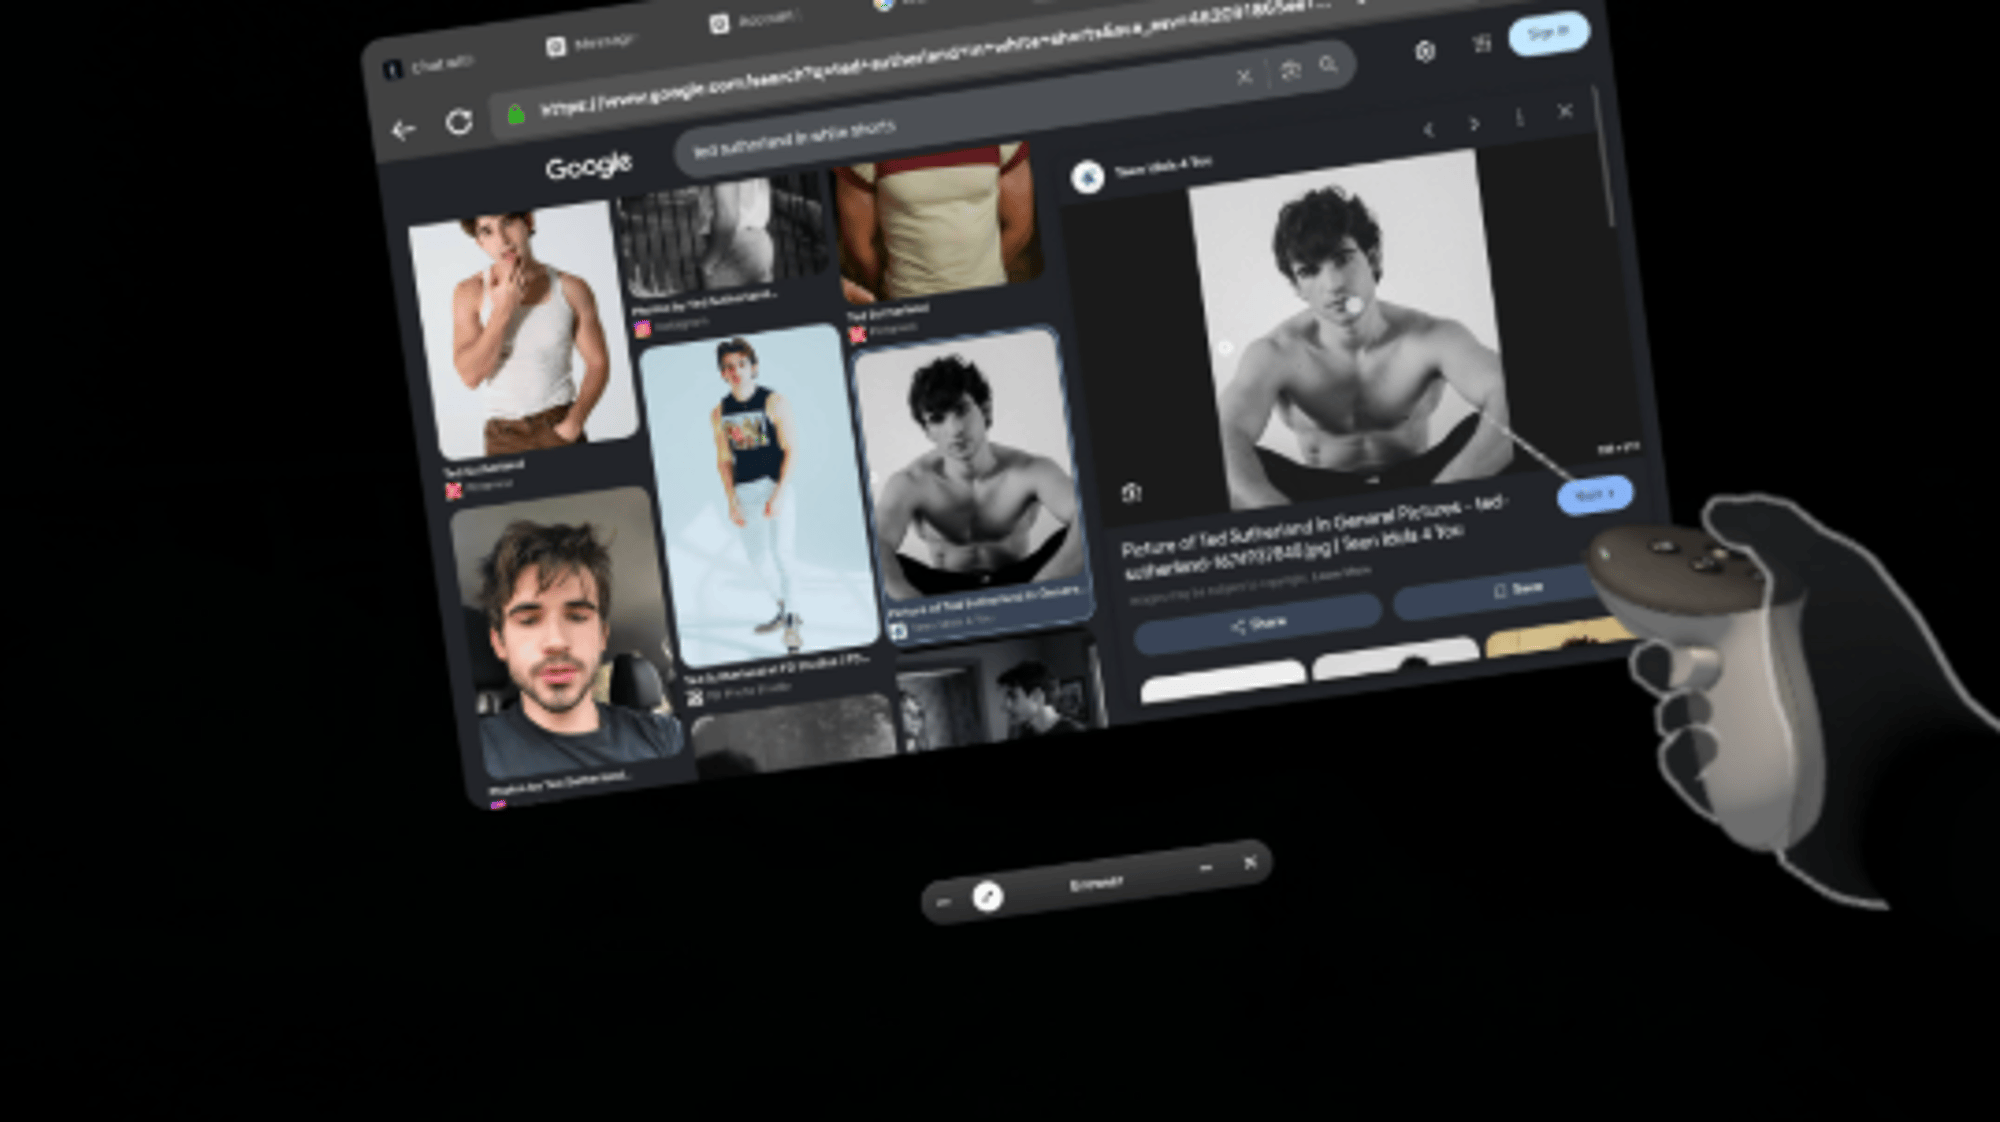Minimize window from bottom control bar
The image size is (2000, 1122).
point(1206,868)
